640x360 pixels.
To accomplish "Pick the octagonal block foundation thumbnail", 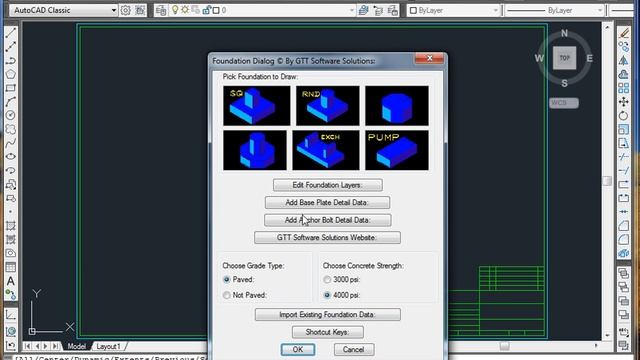I will click(x=397, y=105).
